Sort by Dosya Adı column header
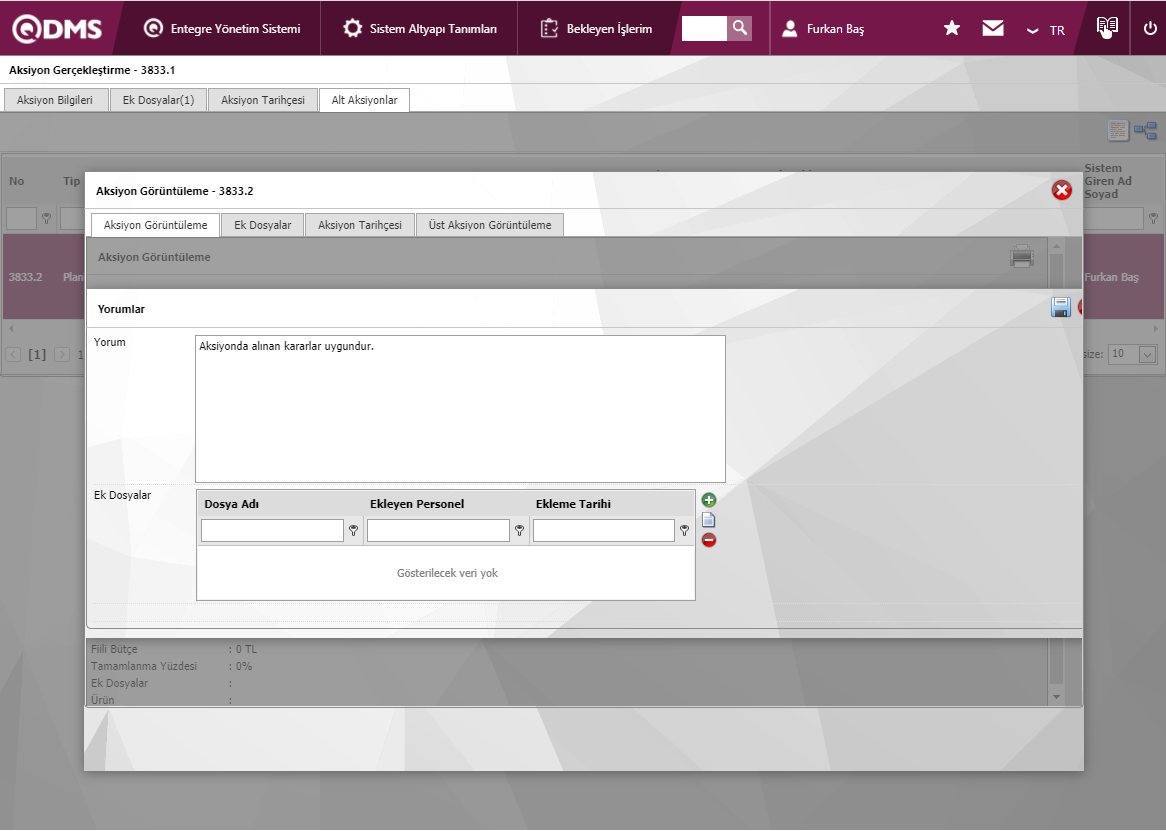 point(232,504)
